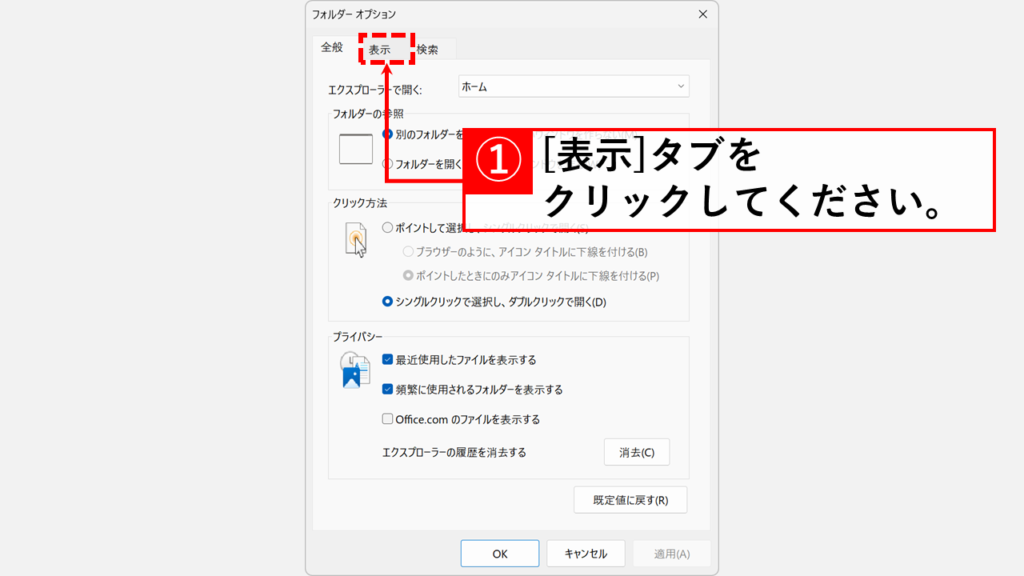
Task: Select フォルダーを開く radio option under フォルダーの参照
Action: click(387, 164)
